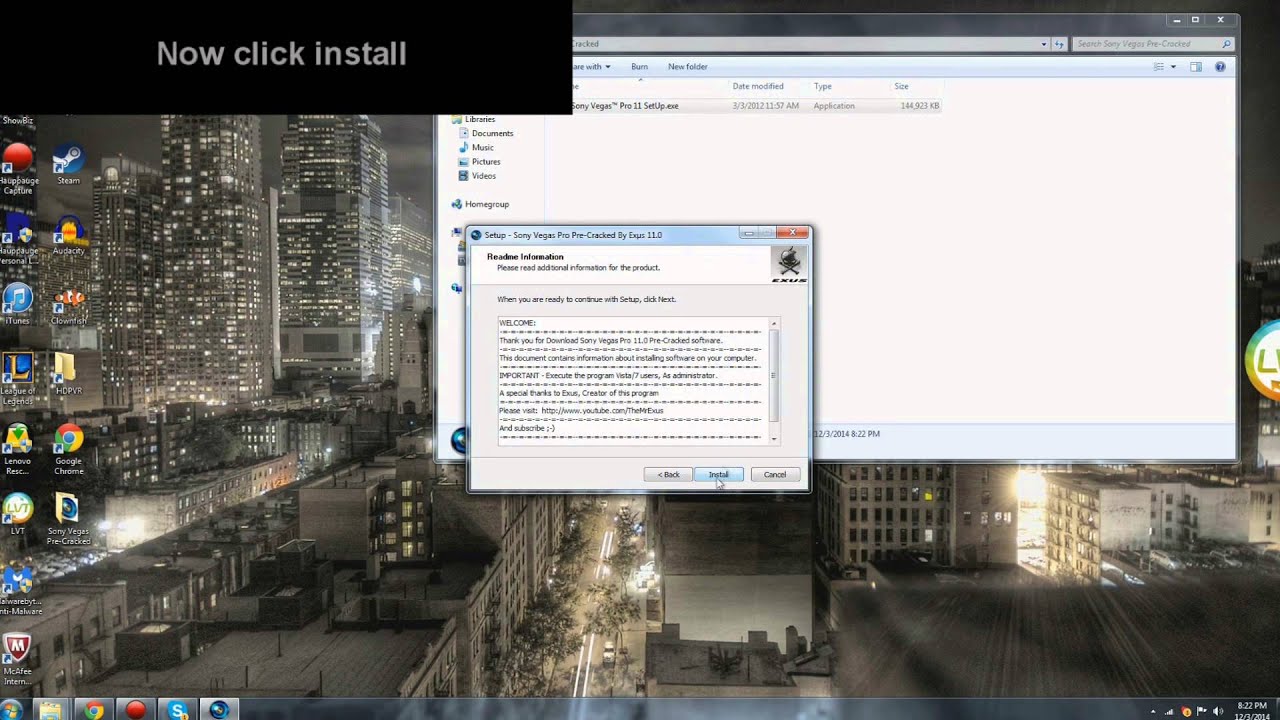Select the Clownfish desktop icon

[x=68, y=306]
